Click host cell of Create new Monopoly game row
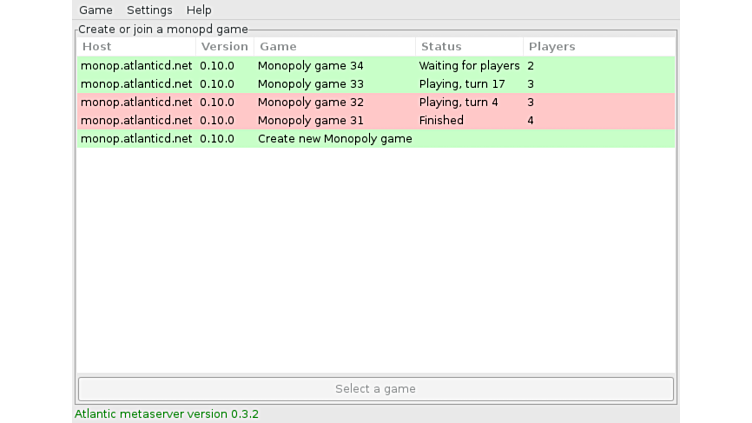The height and width of the screenshot is (423, 752). click(136, 139)
